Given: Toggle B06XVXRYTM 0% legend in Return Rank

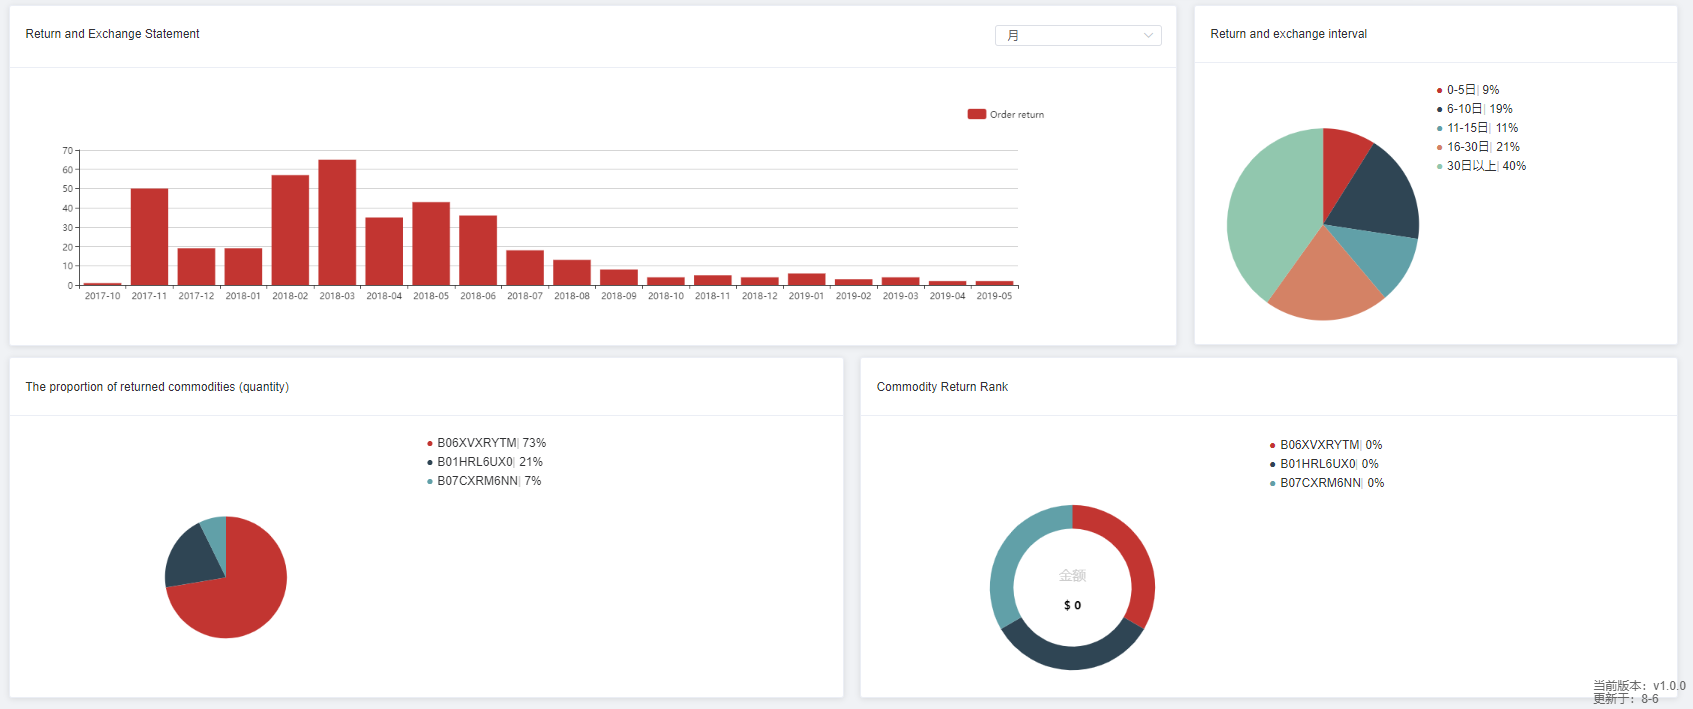Looking at the screenshot, I should (x=1326, y=445).
